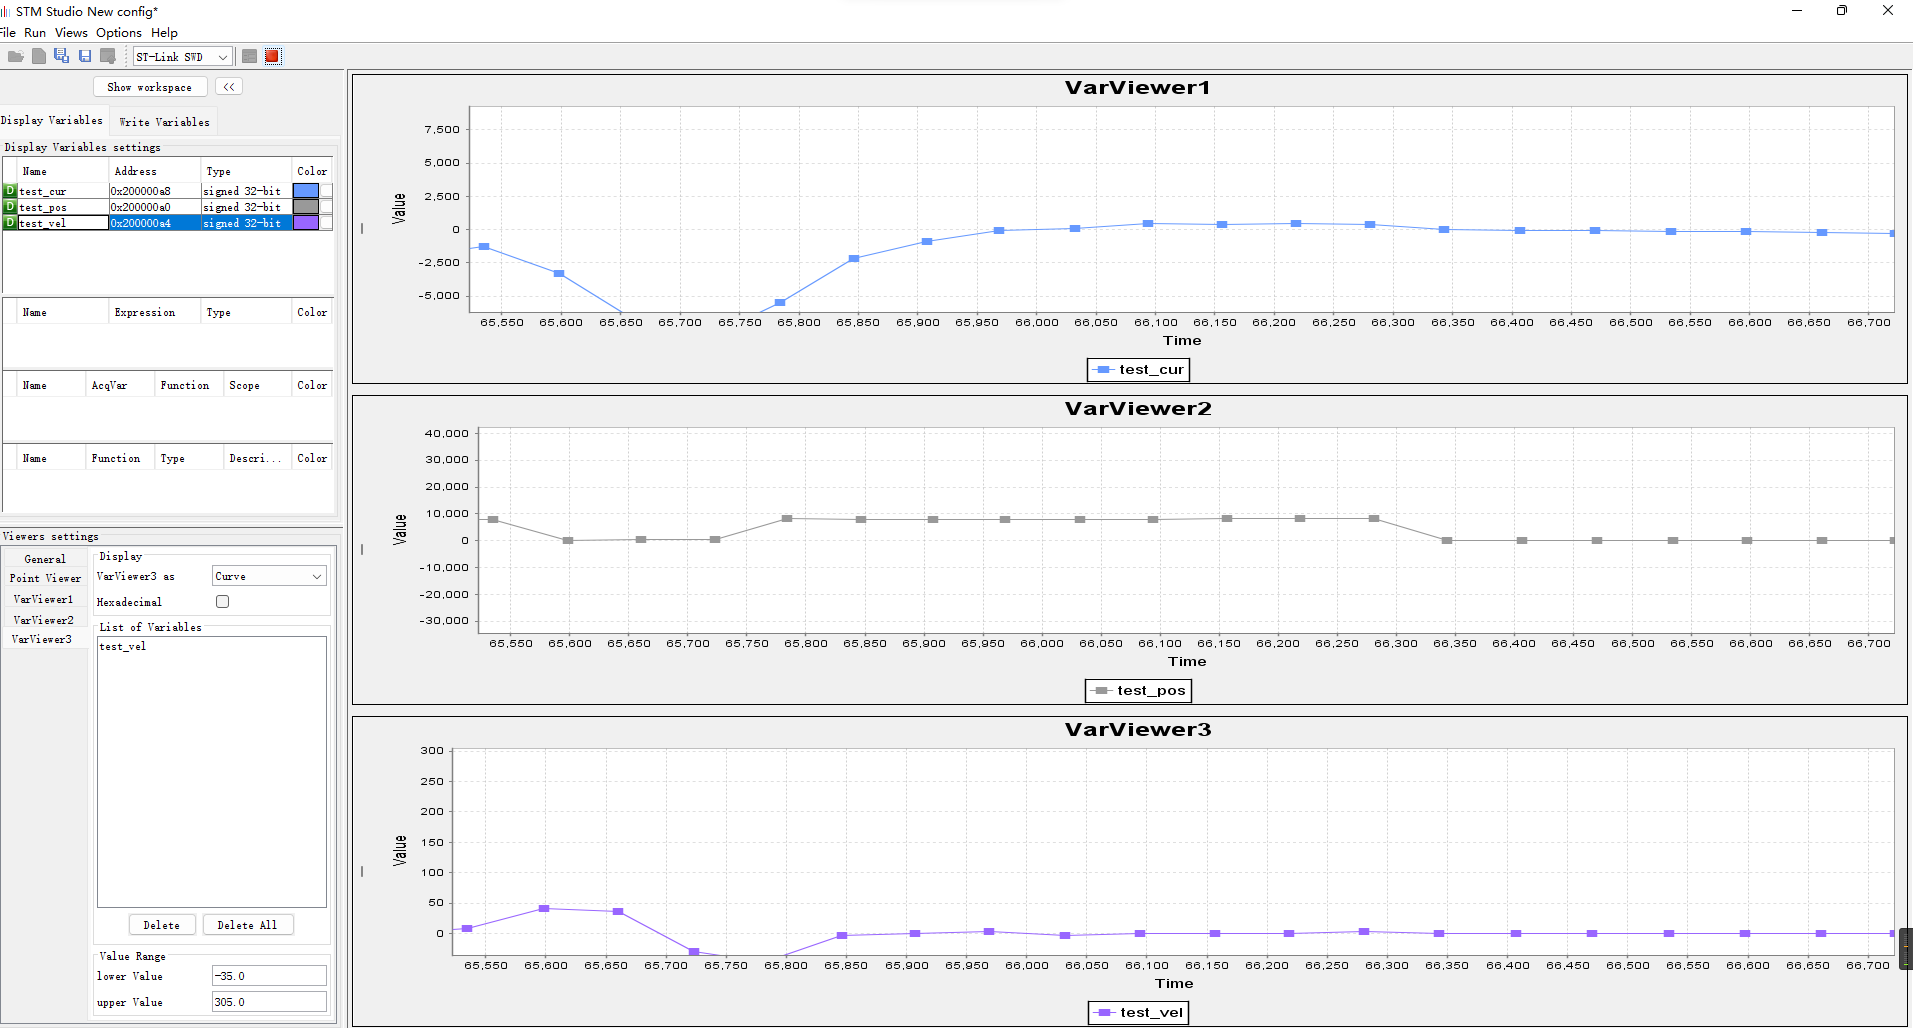Click the Delete All button
This screenshot has width=1913, height=1028.
pos(247,925)
